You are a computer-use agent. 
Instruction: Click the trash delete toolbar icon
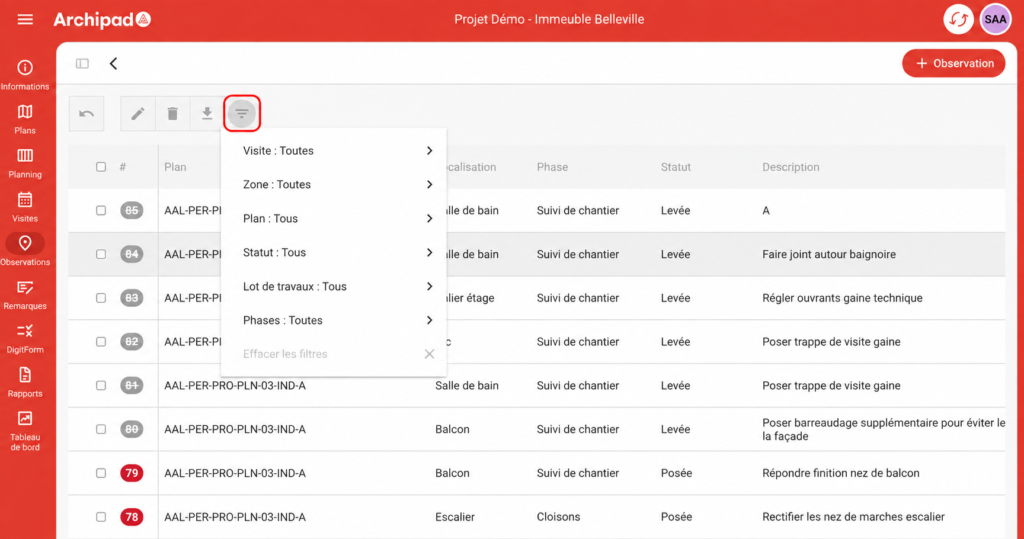point(172,114)
